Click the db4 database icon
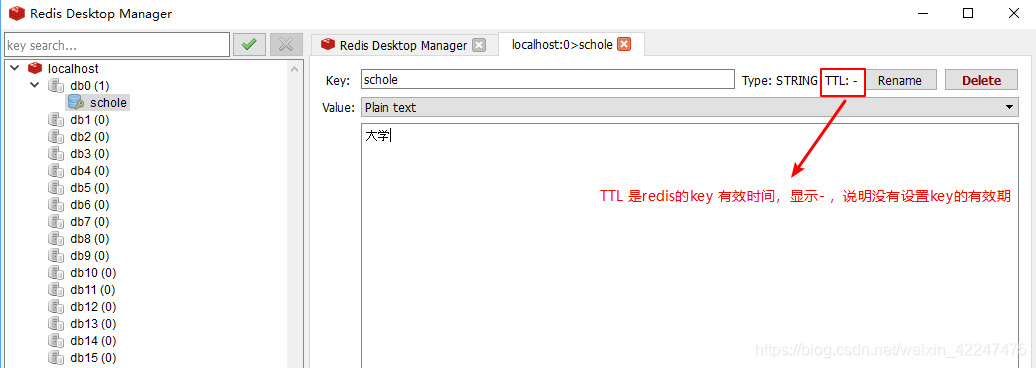This screenshot has width=1036, height=368. pos(56,170)
